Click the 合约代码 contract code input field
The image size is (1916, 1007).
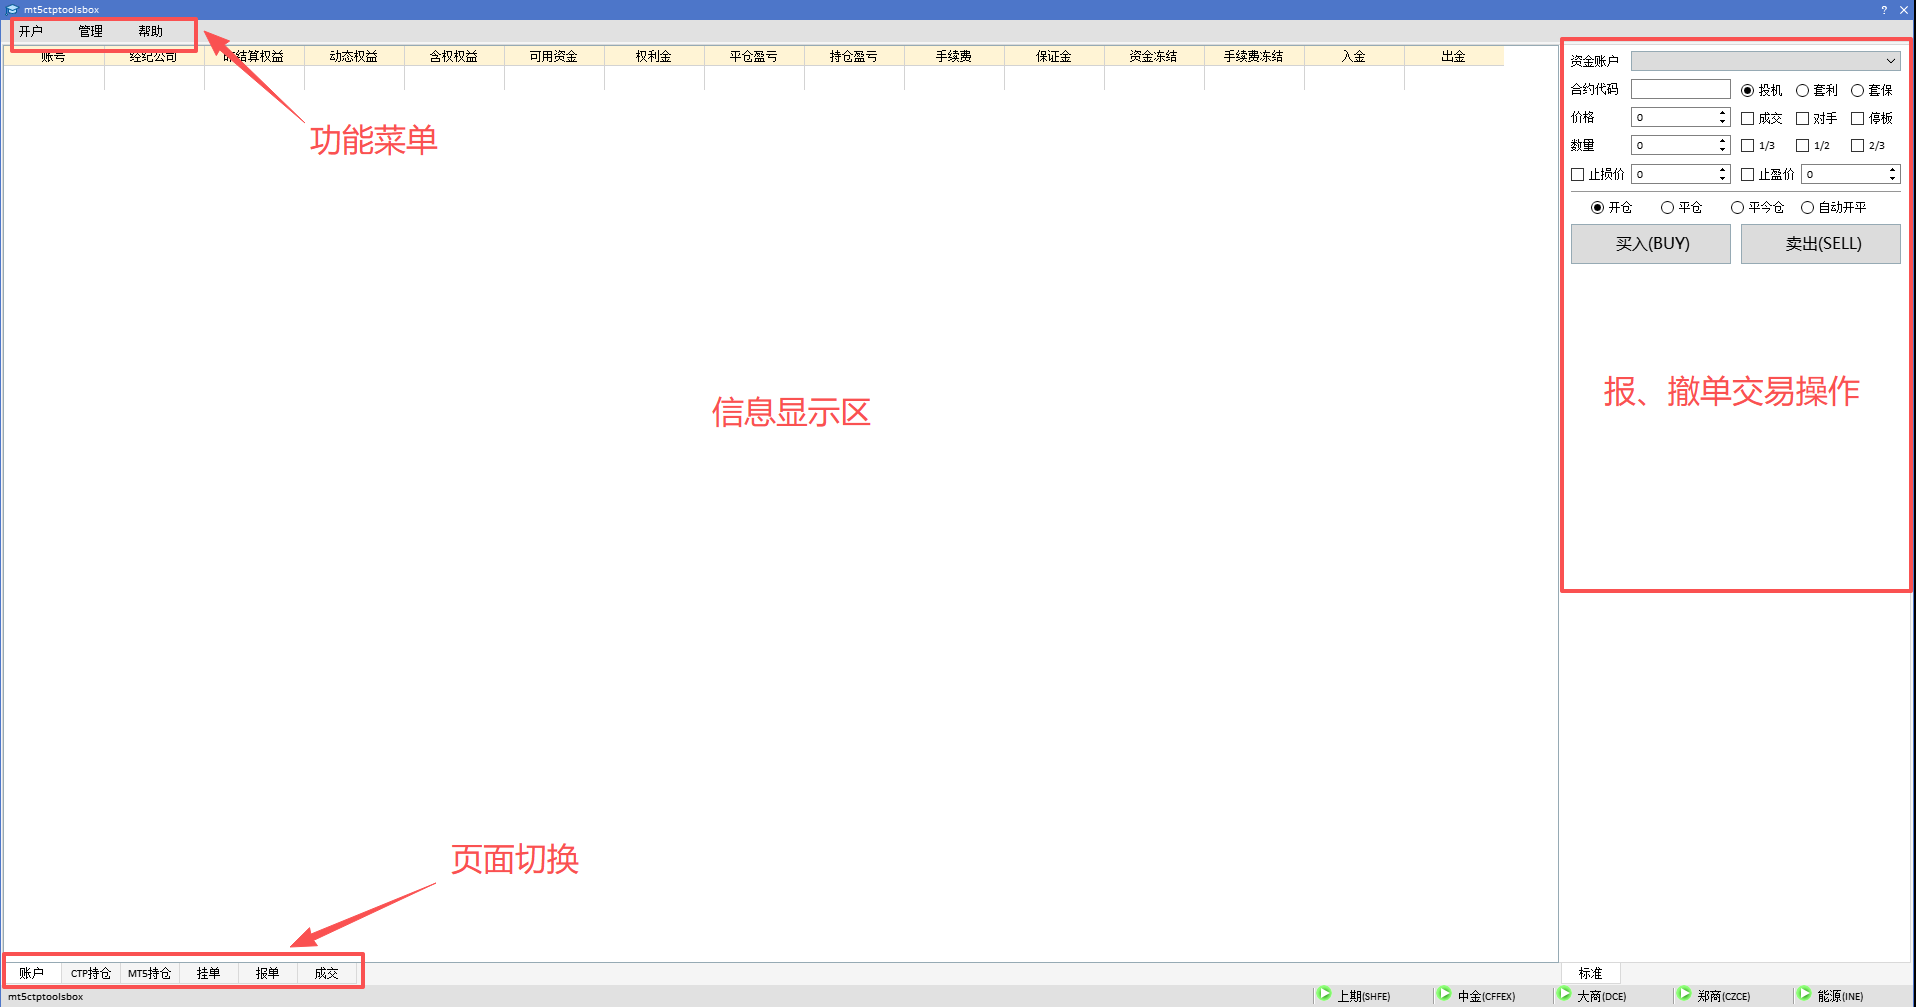click(x=1680, y=89)
